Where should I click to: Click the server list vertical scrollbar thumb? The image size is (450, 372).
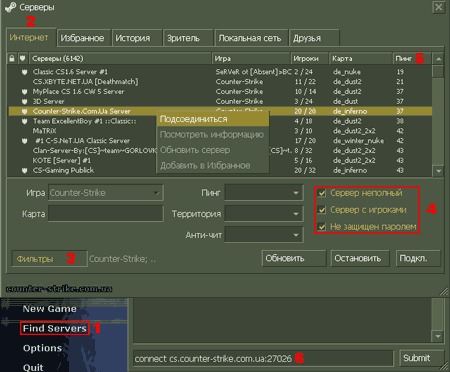(438, 71)
